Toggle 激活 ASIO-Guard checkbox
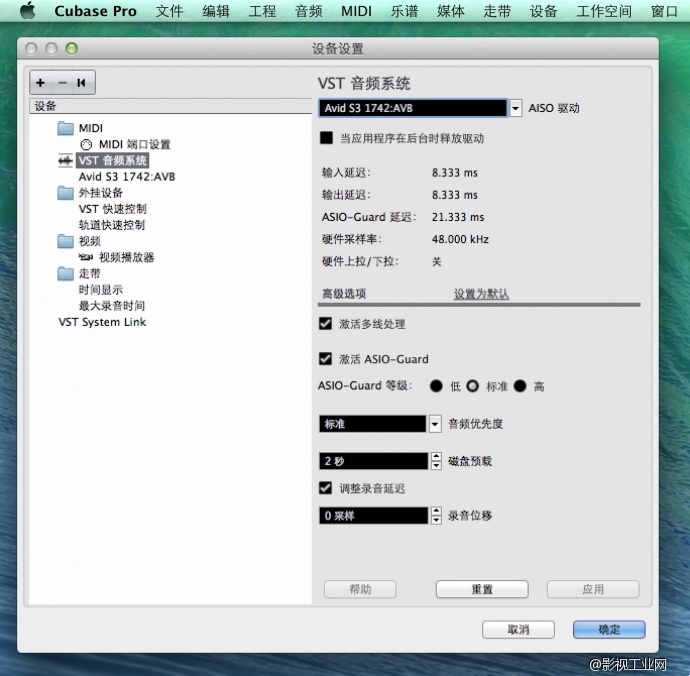Viewport: 690px width, 676px height. coord(326,359)
